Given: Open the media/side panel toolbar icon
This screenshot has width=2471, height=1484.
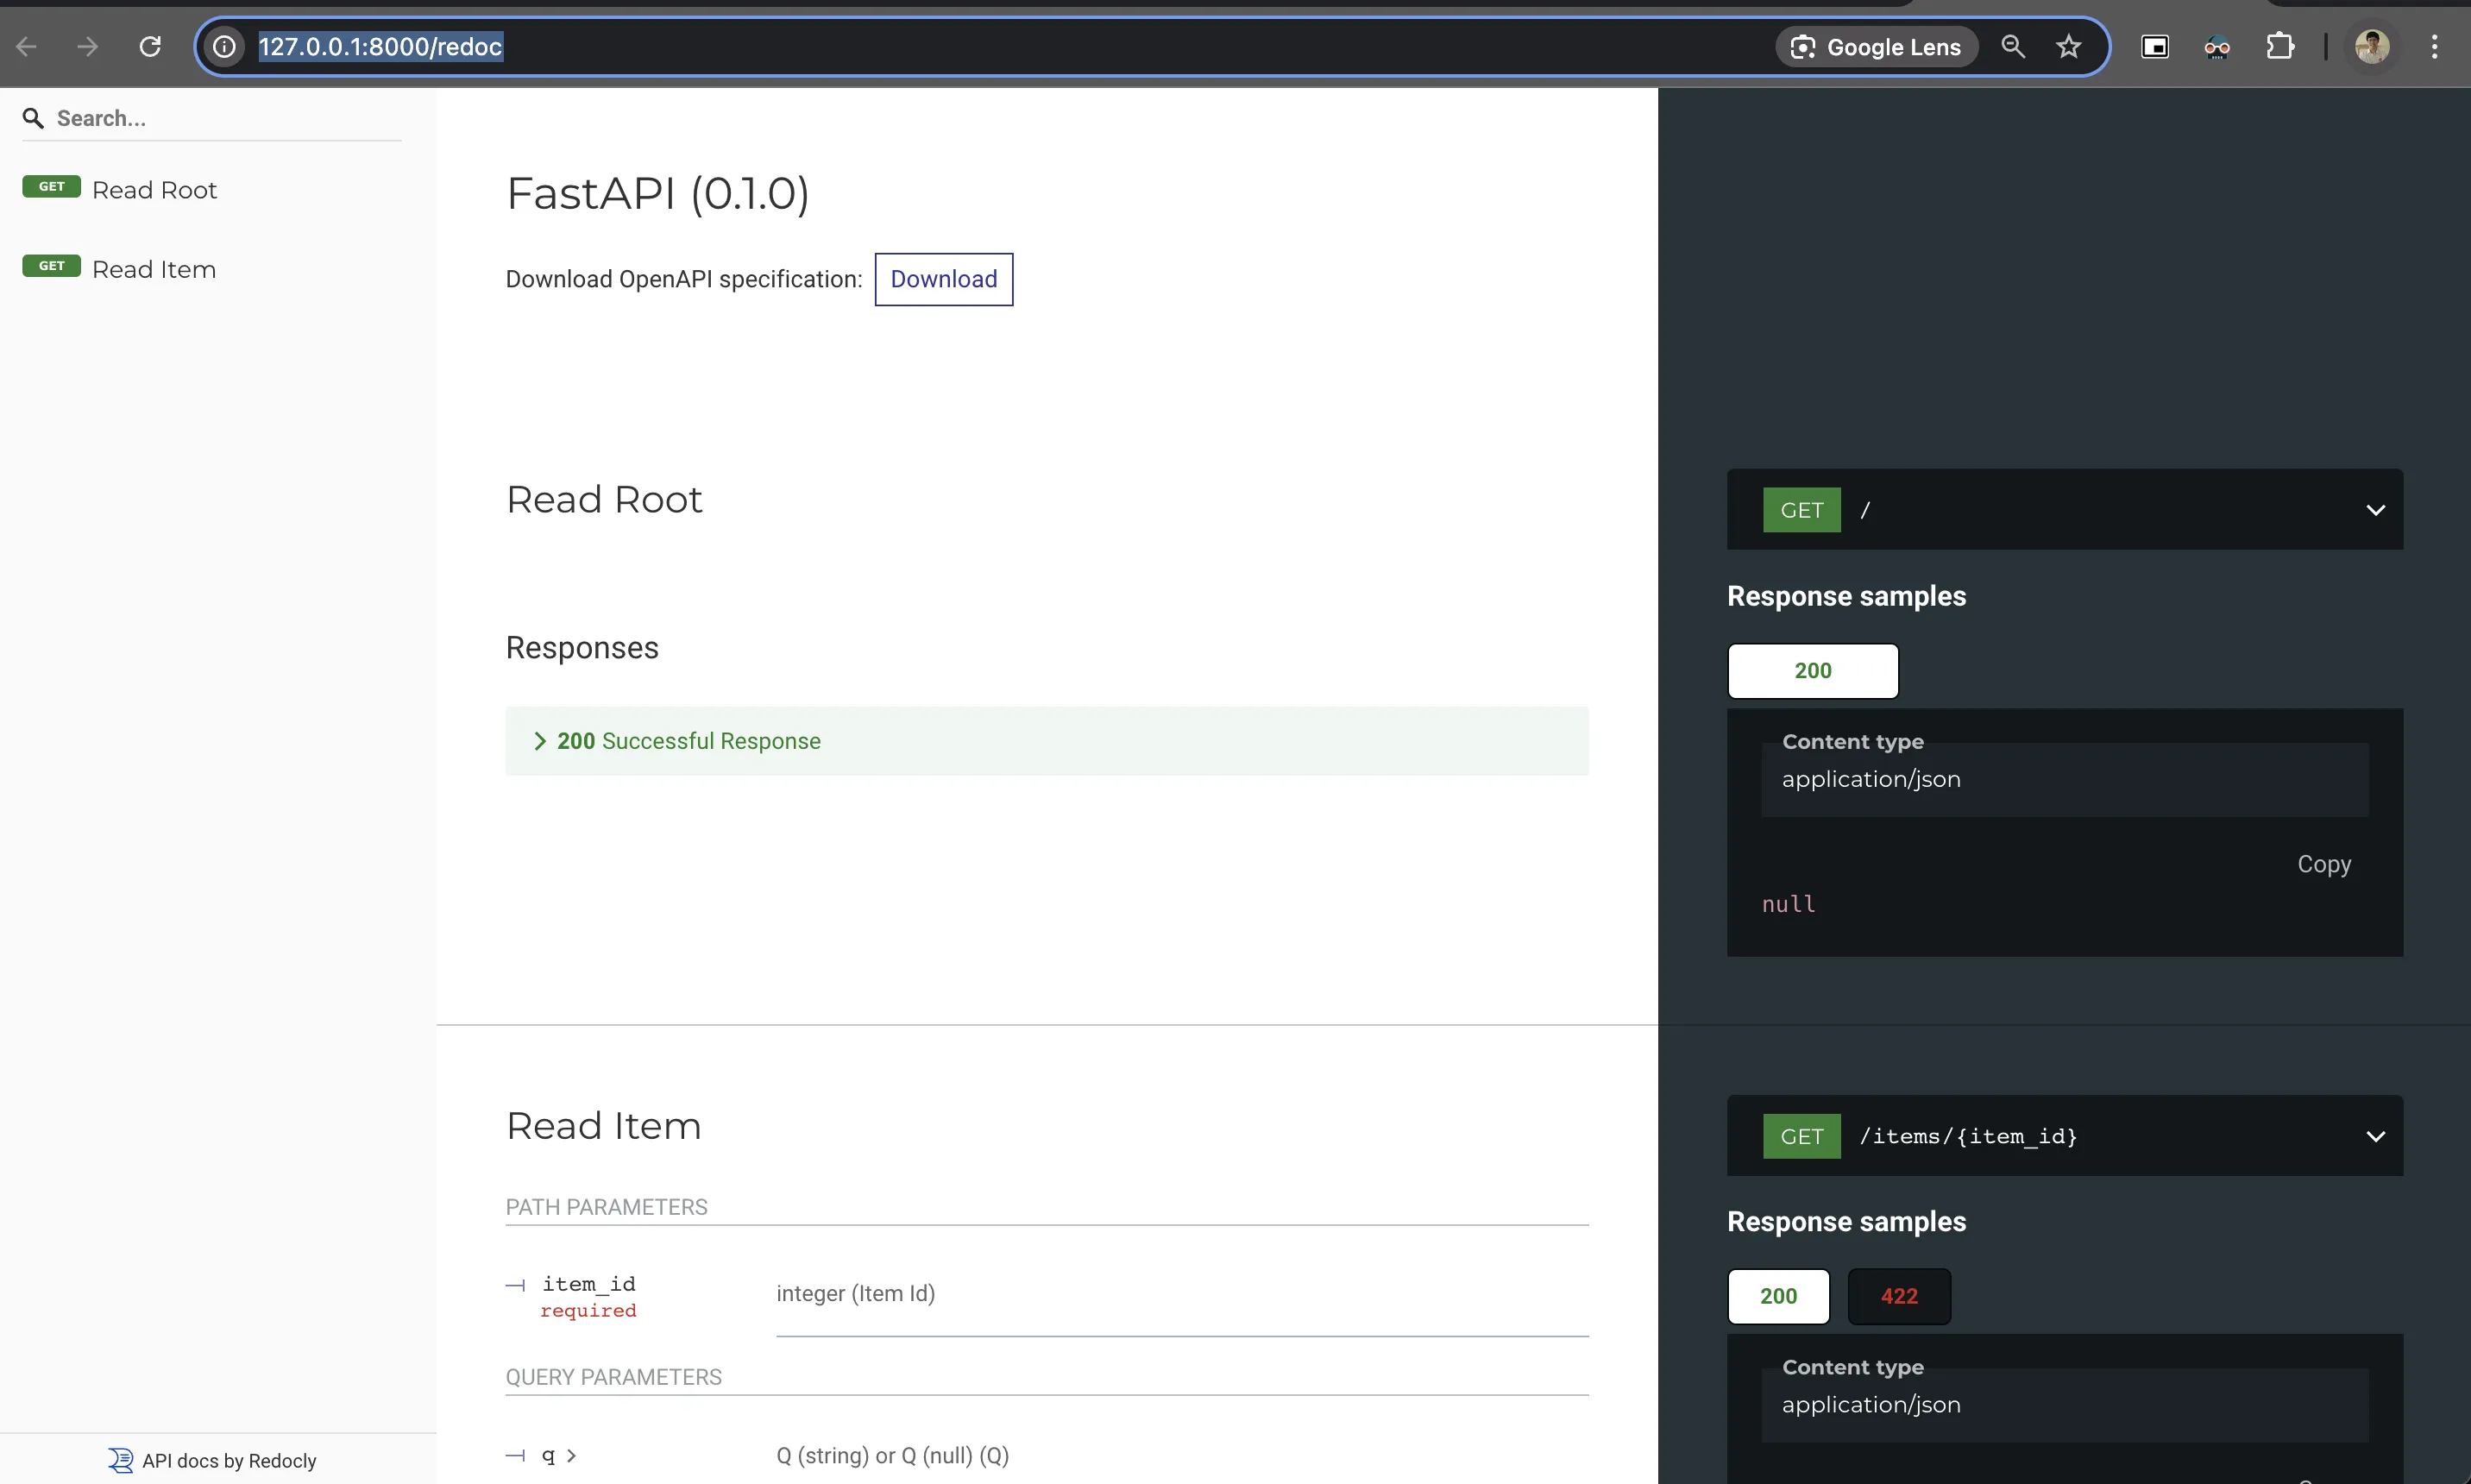Looking at the screenshot, I should coord(2155,46).
